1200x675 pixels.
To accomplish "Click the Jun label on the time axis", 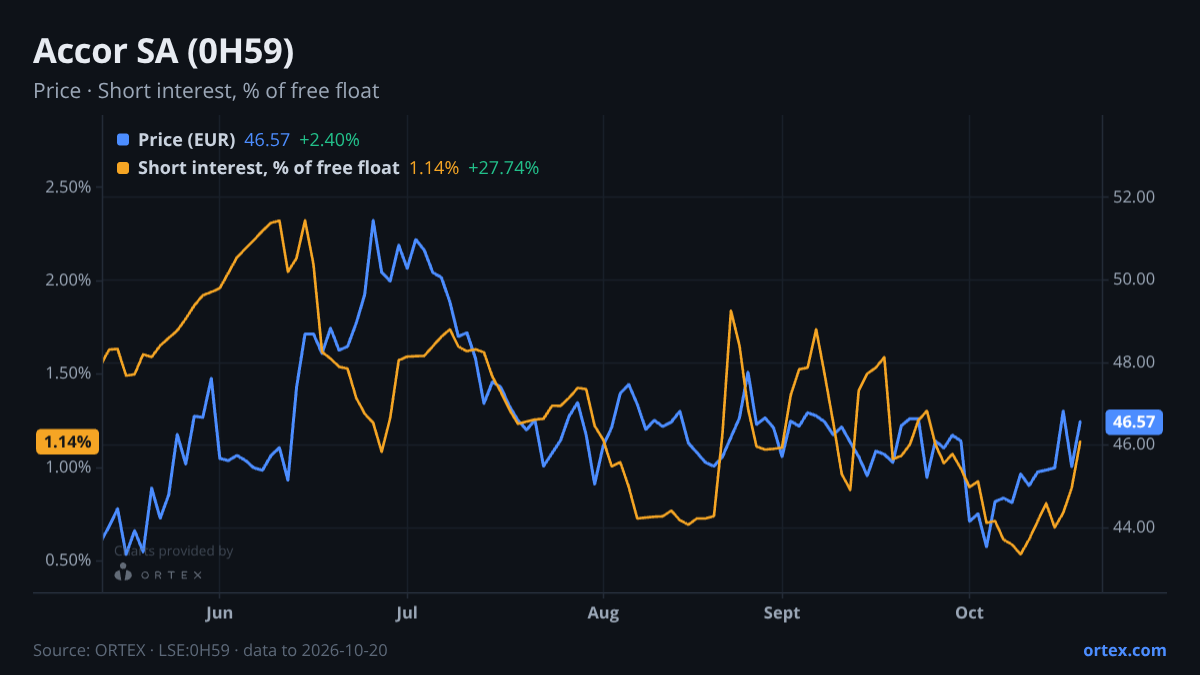I will (x=219, y=613).
